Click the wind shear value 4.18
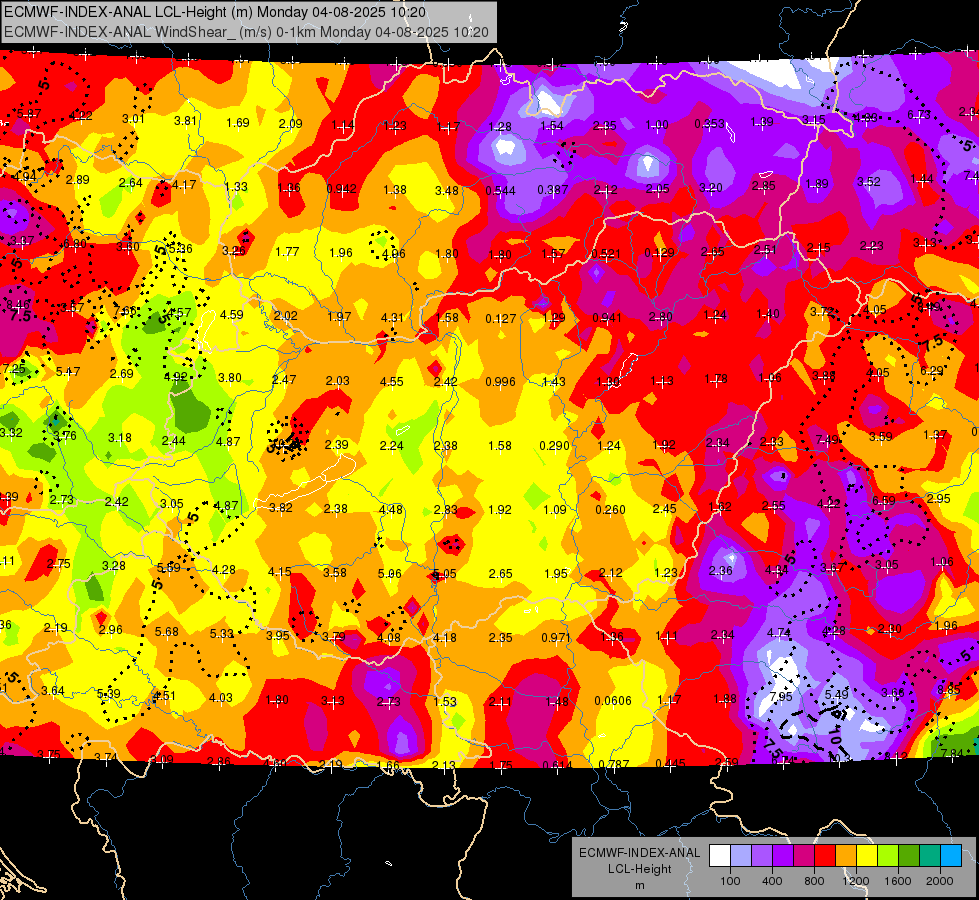This screenshot has height=900, width=979. click(445, 638)
